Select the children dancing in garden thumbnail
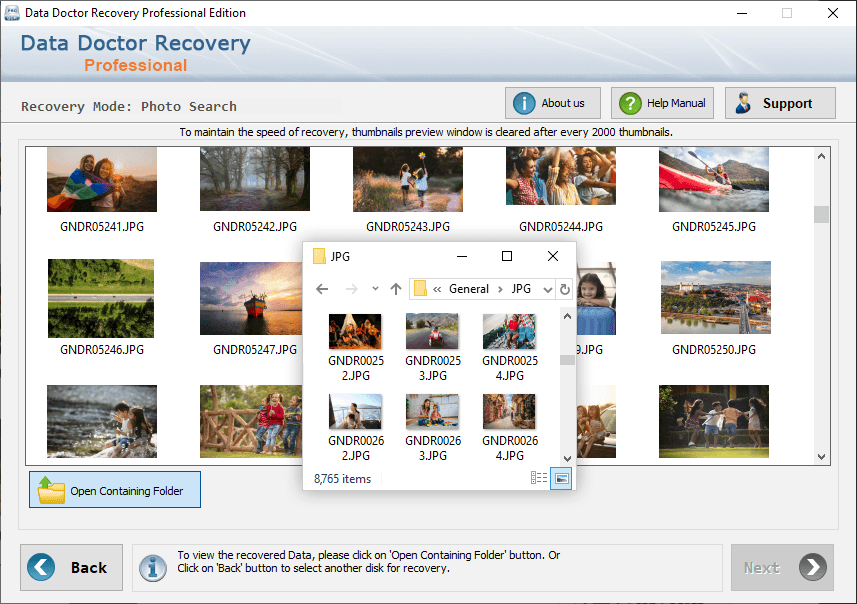 point(714,421)
